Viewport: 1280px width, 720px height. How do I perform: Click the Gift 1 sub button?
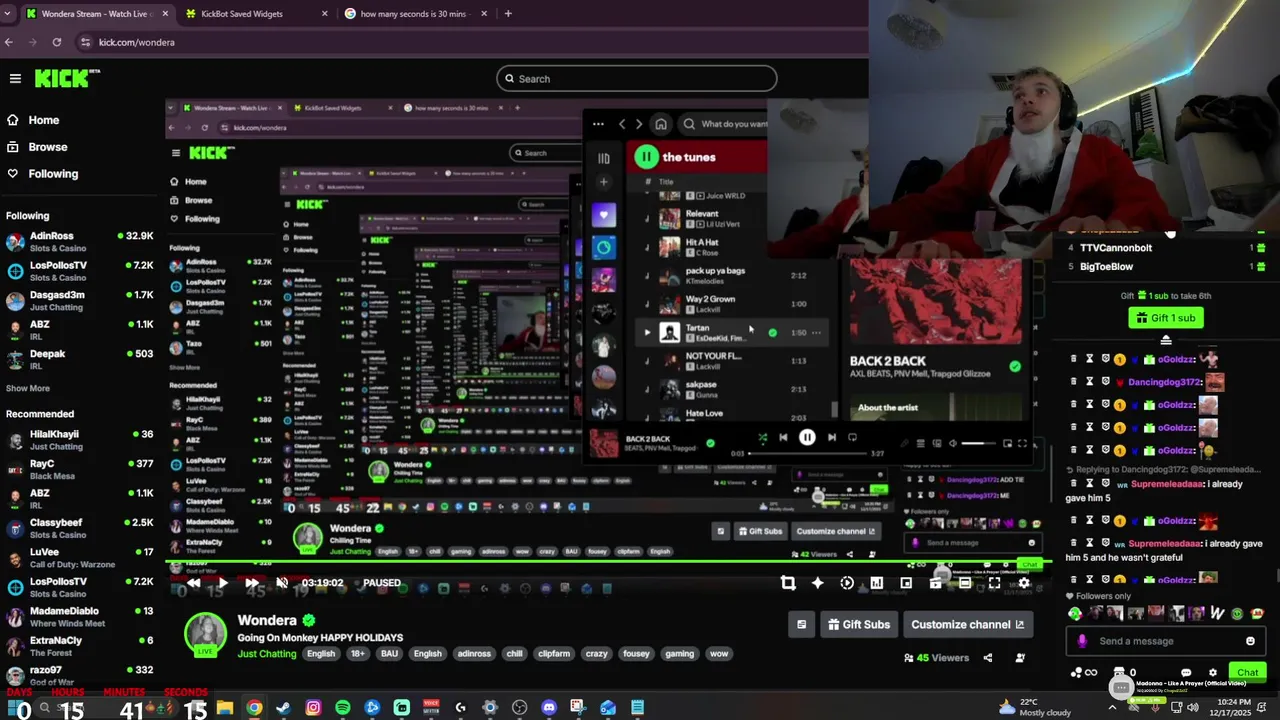tap(1166, 318)
